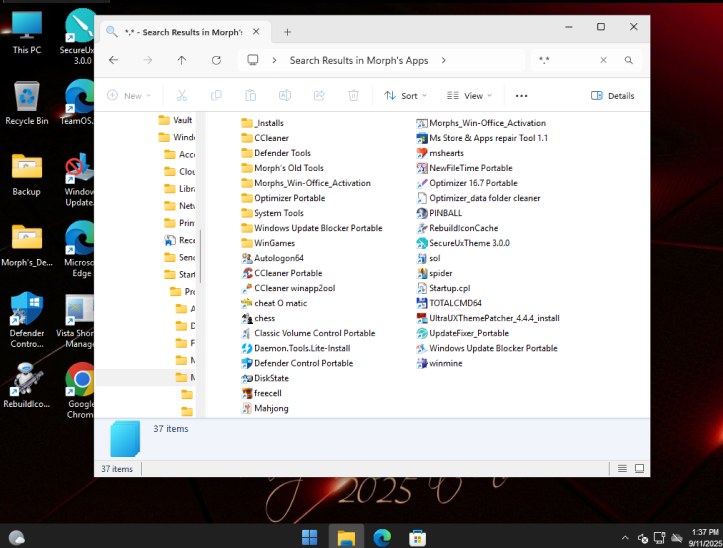The image size is (723, 548).
Task: Open the New dropdown menu
Action: pos(129,95)
